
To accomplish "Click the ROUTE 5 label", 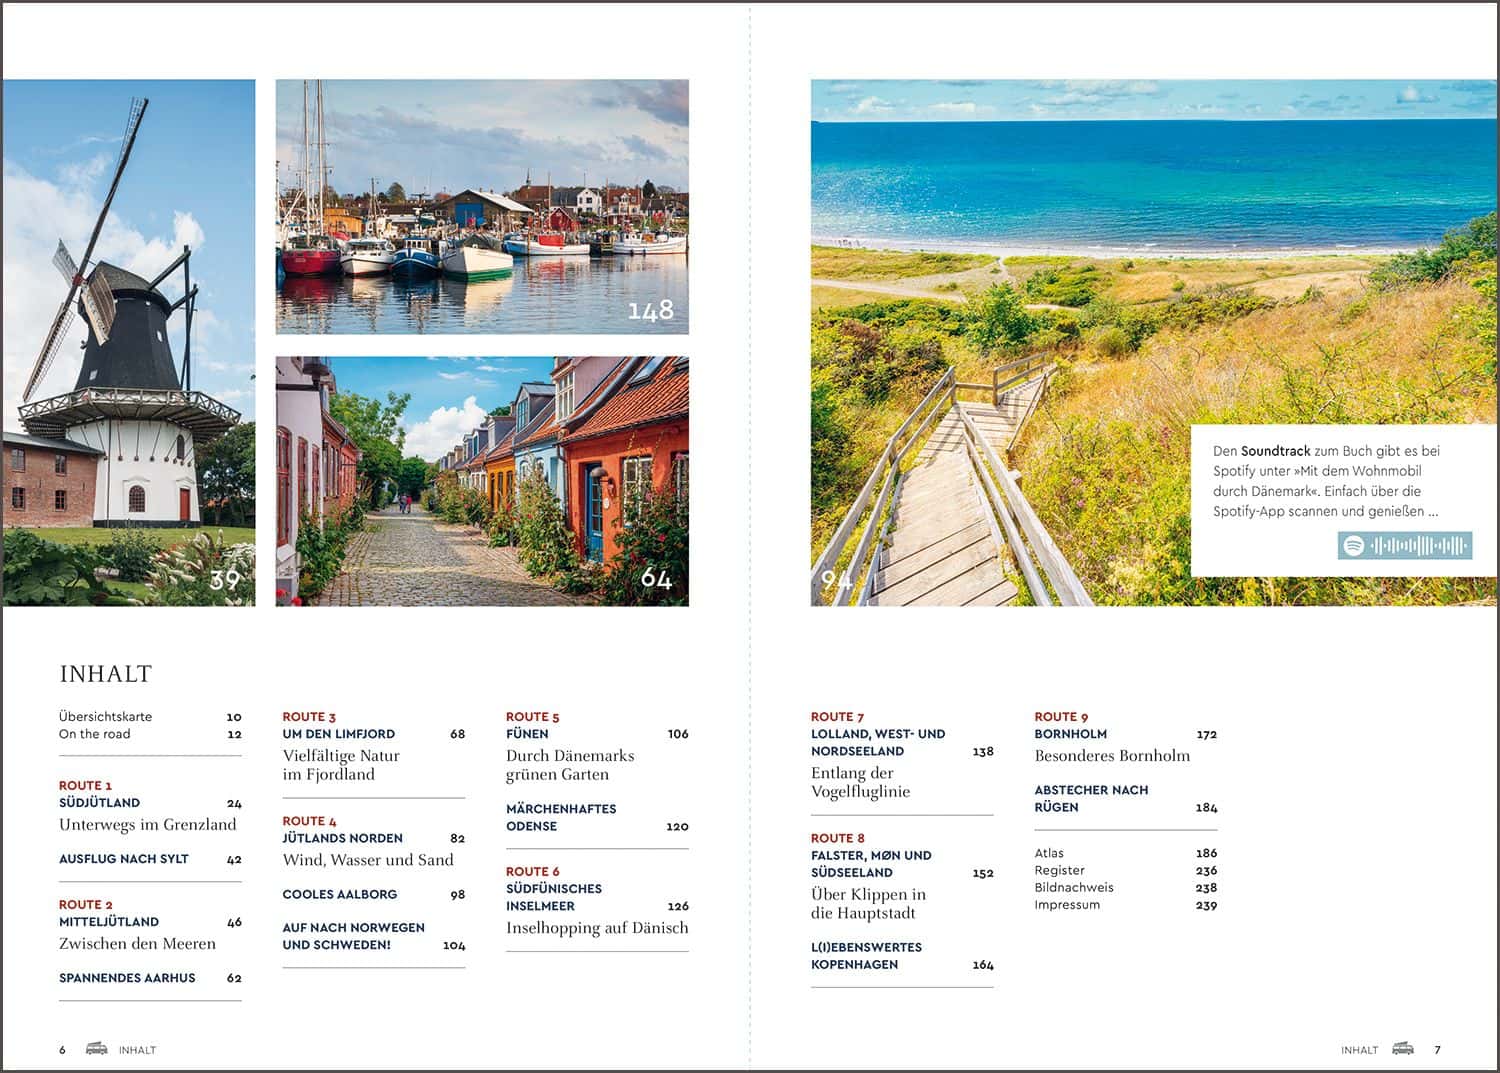I will coord(532,717).
